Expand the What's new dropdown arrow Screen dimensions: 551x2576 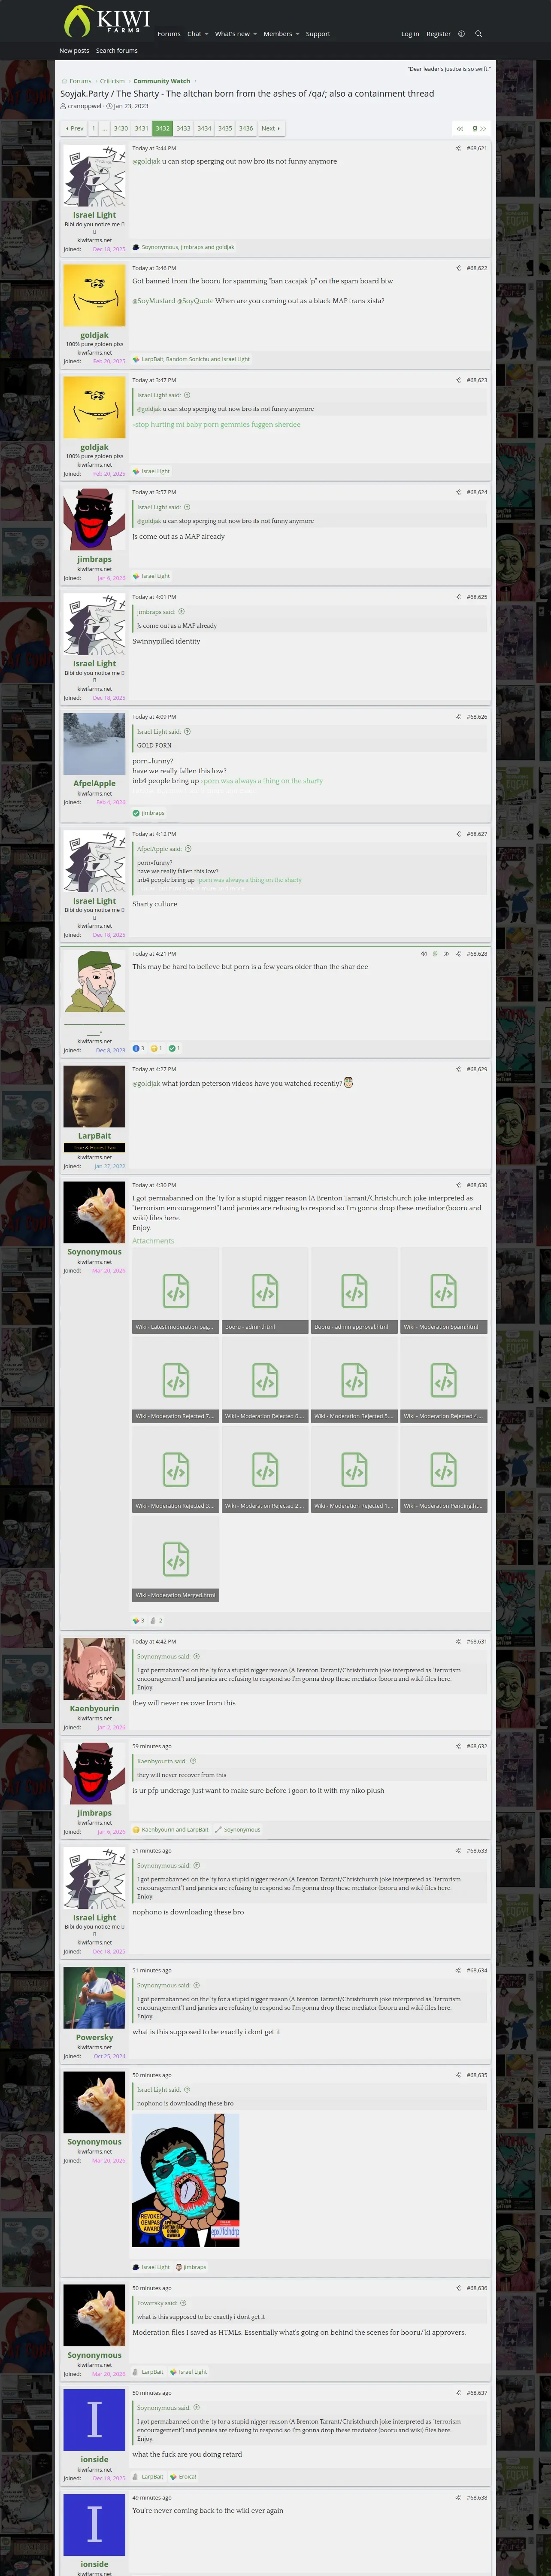[255, 34]
